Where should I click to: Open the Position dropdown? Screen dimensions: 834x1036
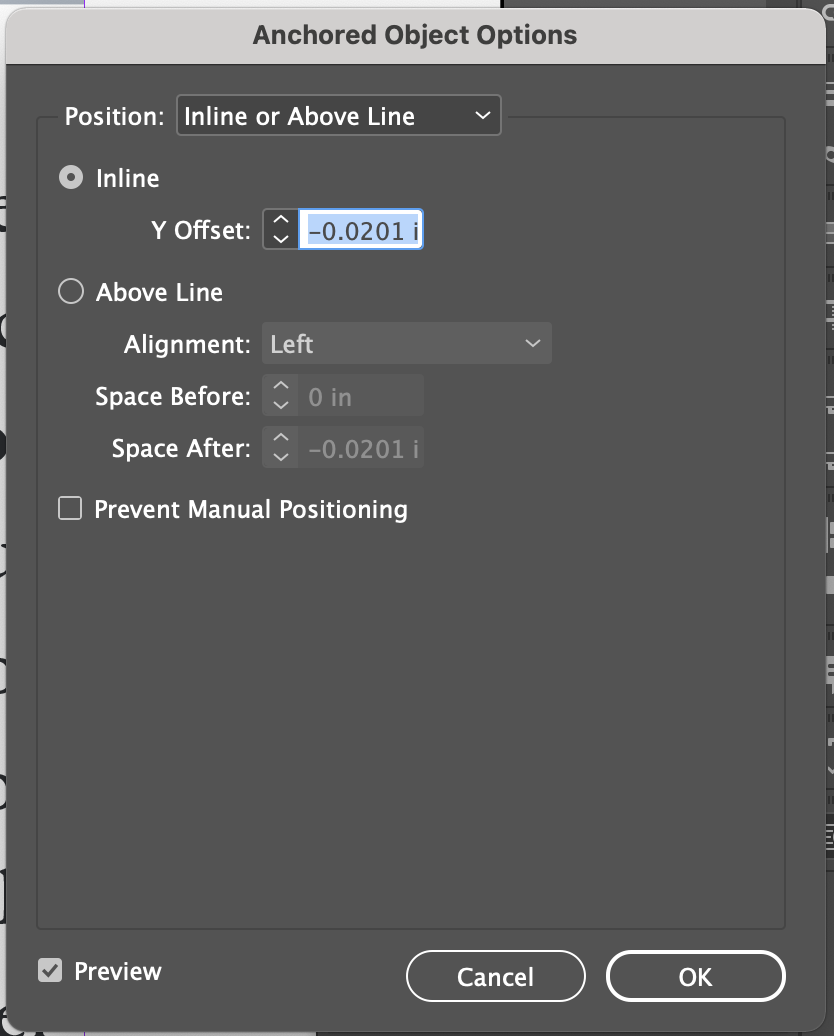(338, 115)
